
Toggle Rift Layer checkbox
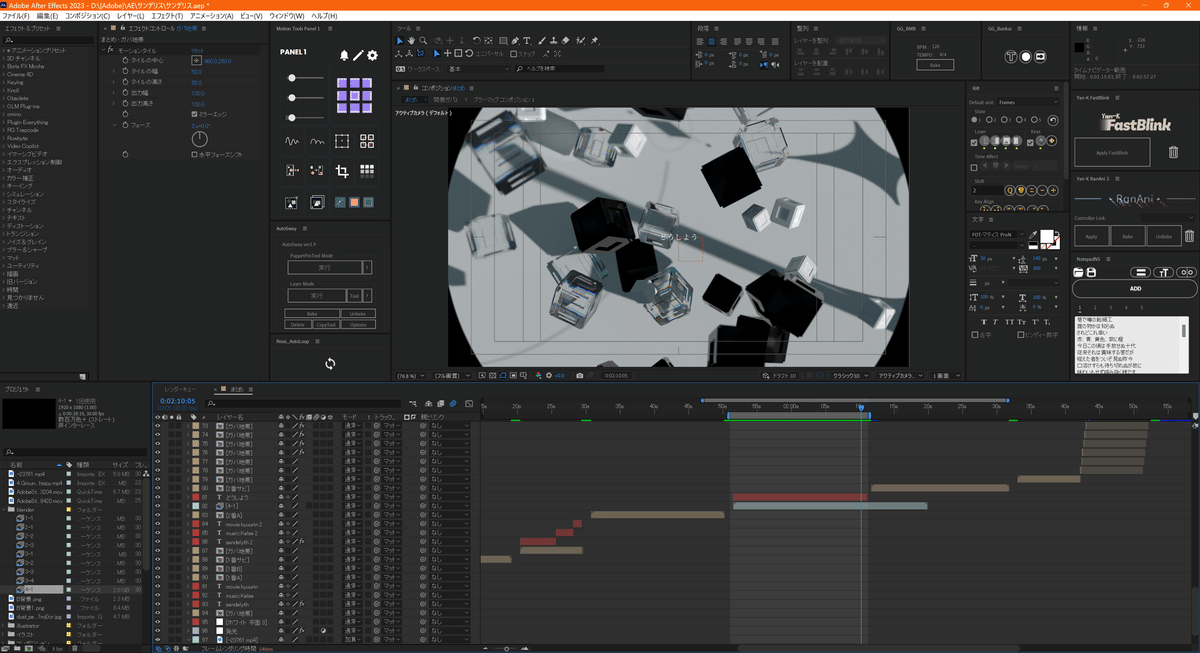click(x=974, y=142)
